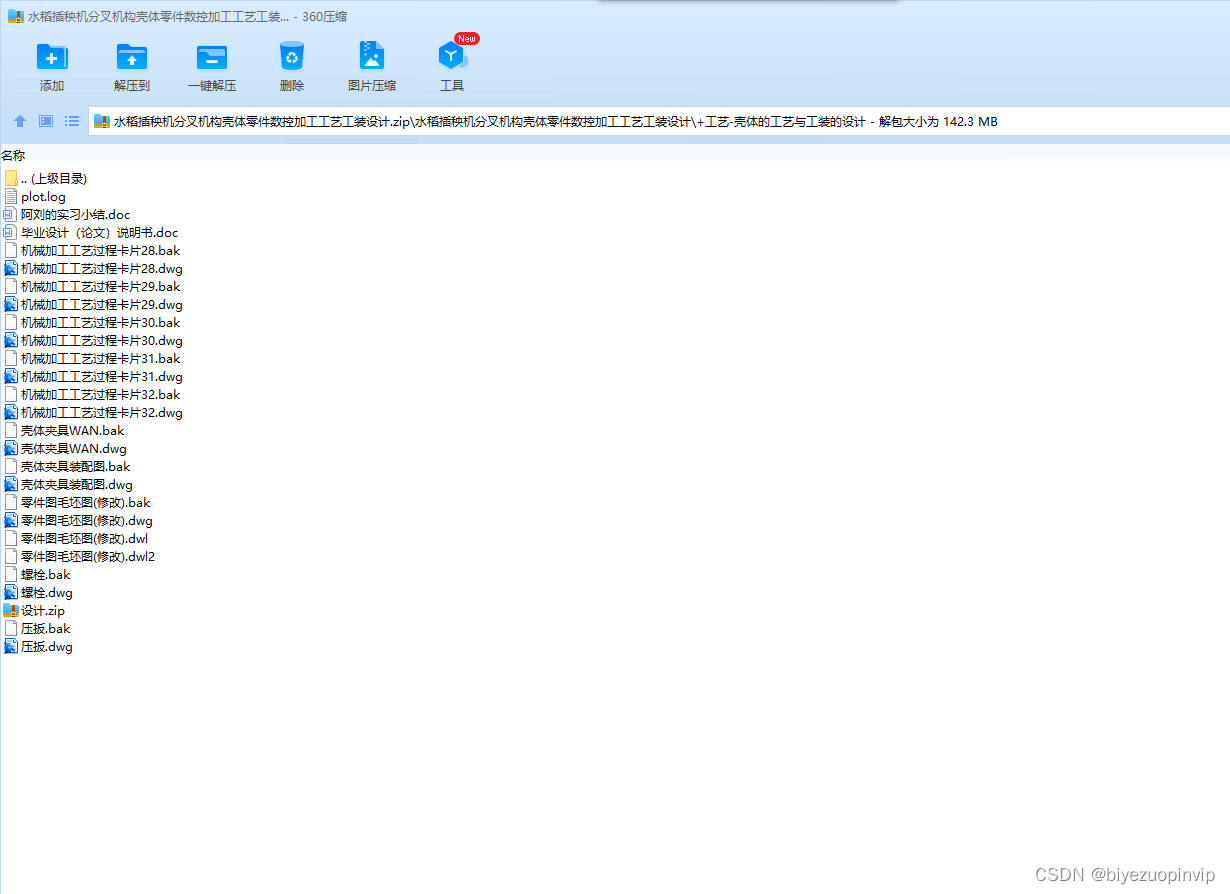
Task: Go up one level with arrow icon
Action: click(x=20, y=121)
